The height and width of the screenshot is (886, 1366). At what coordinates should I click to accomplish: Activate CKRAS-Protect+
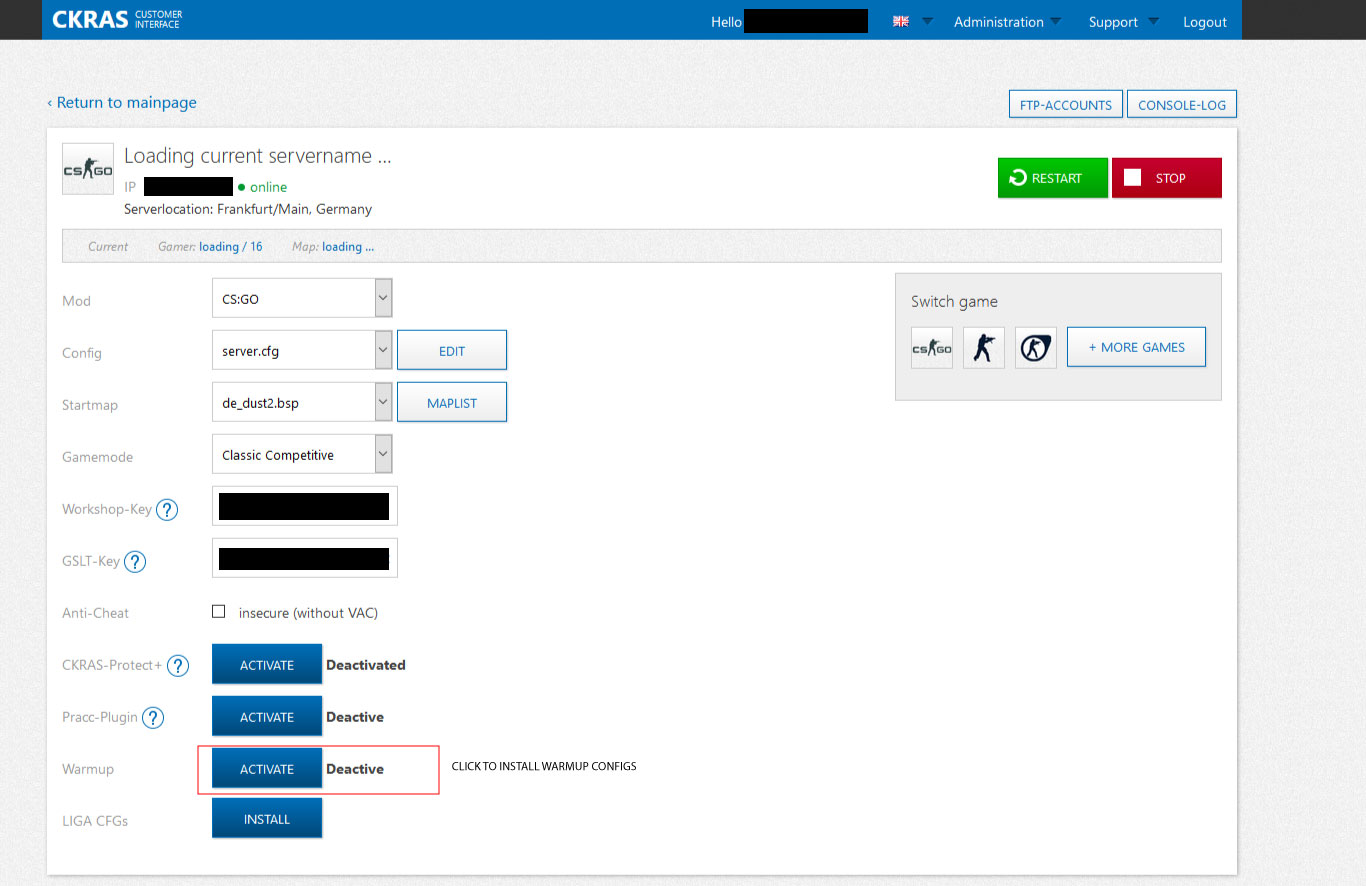click(x=267, y=665)
